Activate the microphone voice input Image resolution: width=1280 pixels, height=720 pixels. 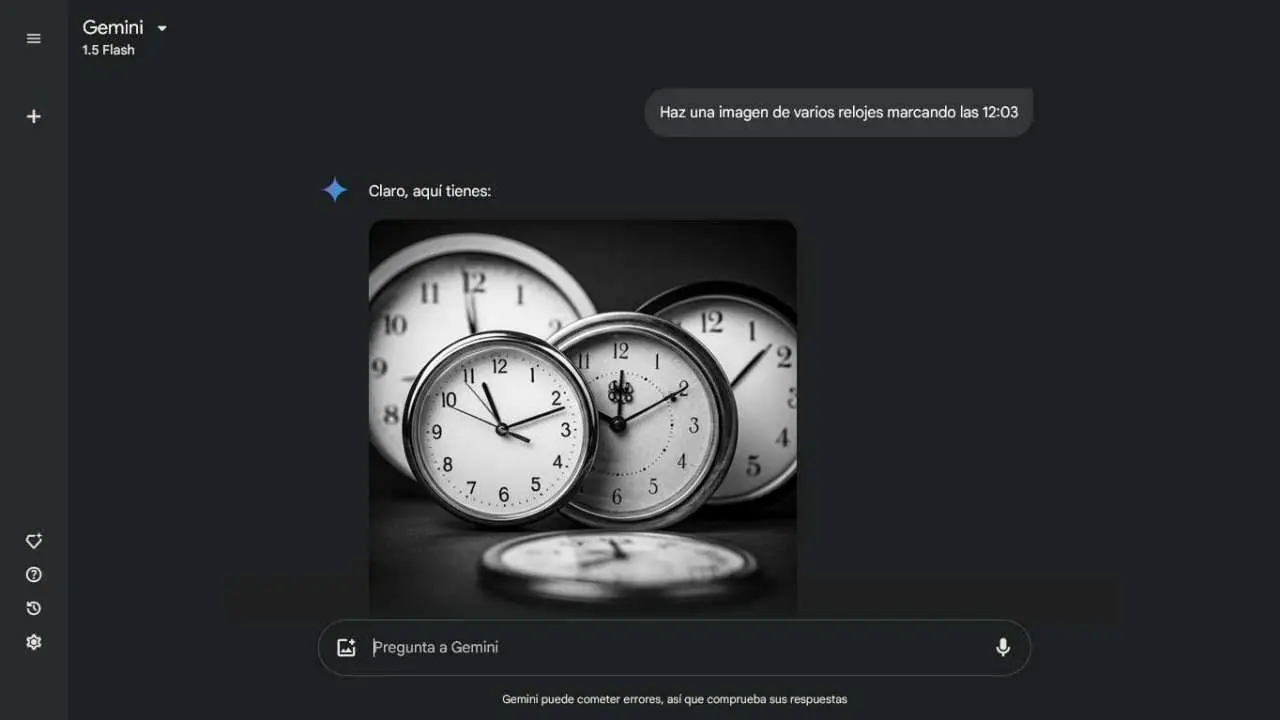[x=1002, y=648]
